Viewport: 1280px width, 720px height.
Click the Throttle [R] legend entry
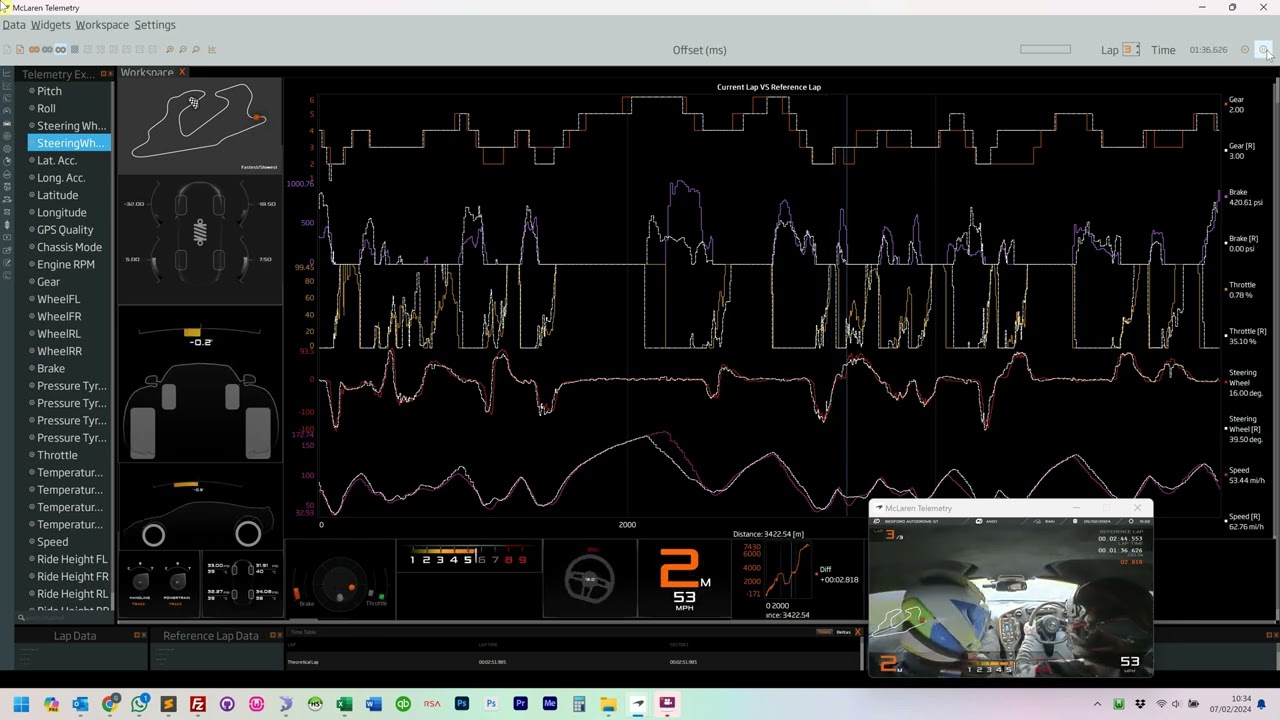tap(1247, 336)
